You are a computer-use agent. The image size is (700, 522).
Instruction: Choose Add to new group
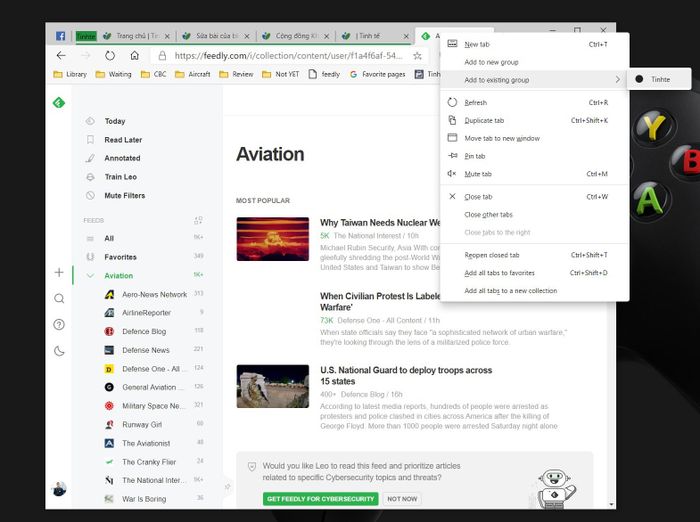coord(535,62)
